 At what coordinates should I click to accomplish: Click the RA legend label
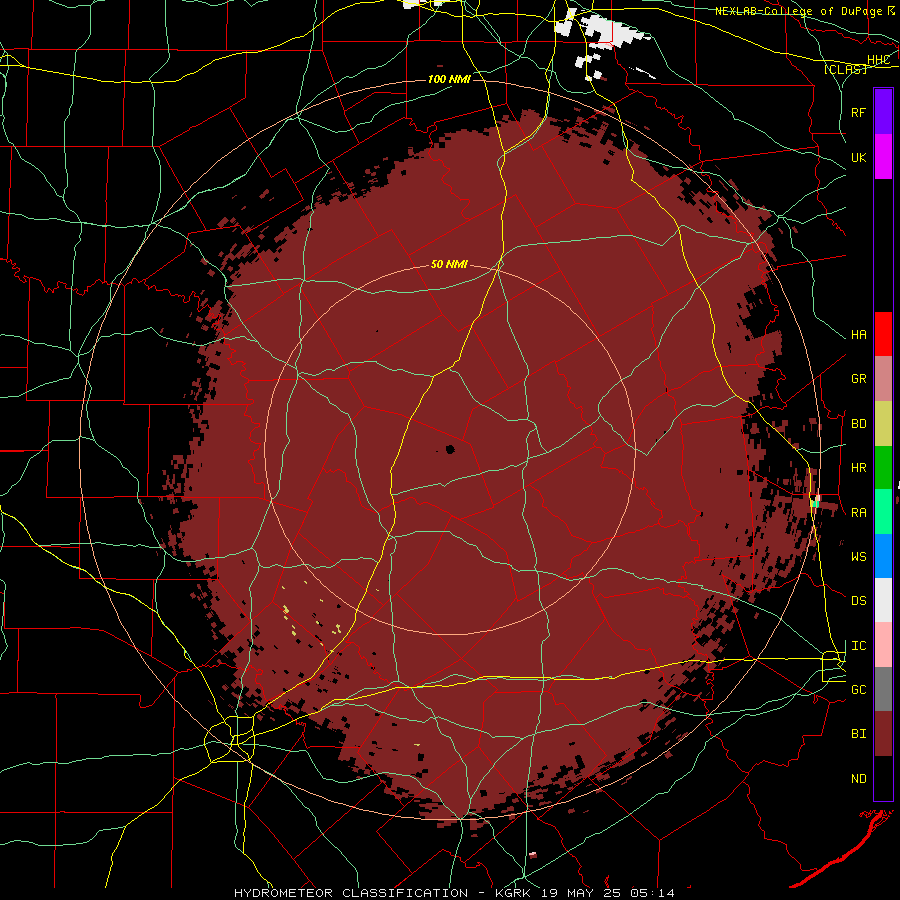point(858,513)
